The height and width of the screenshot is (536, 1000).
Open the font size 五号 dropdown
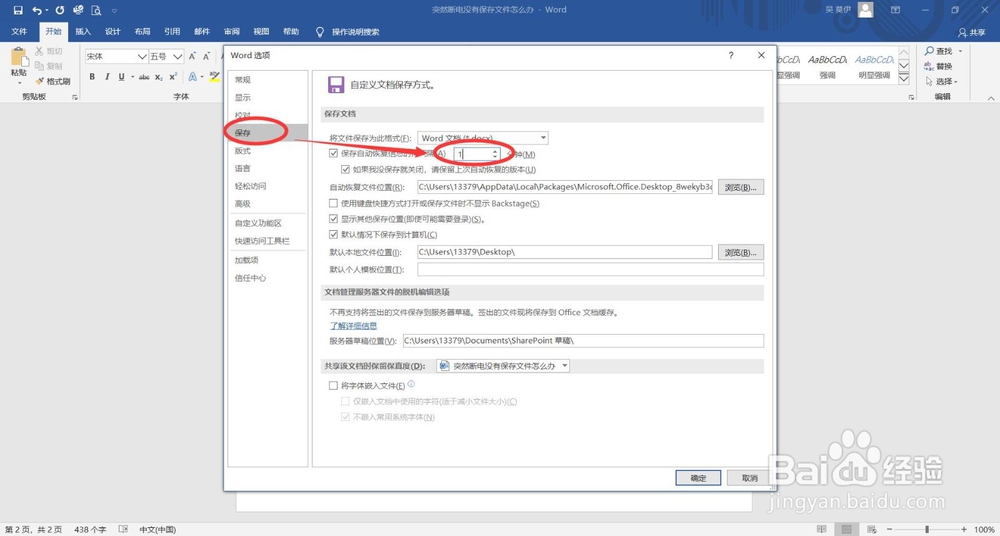(178, 57)
